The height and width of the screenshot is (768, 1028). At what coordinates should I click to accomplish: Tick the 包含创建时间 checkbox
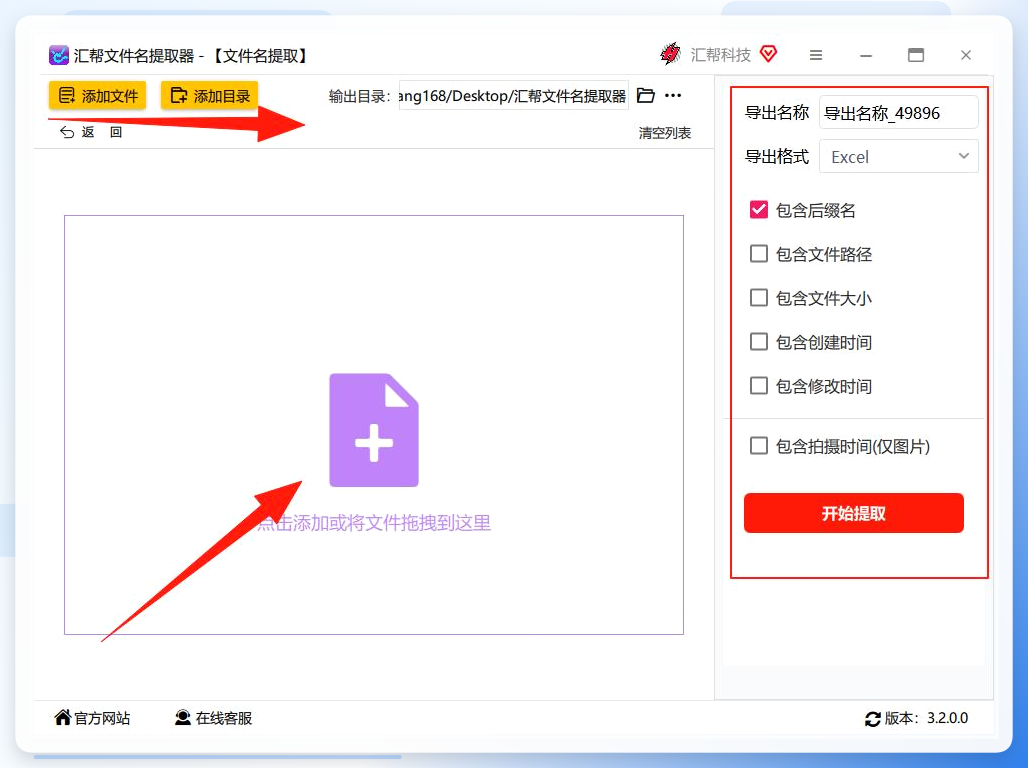(759, 342)
